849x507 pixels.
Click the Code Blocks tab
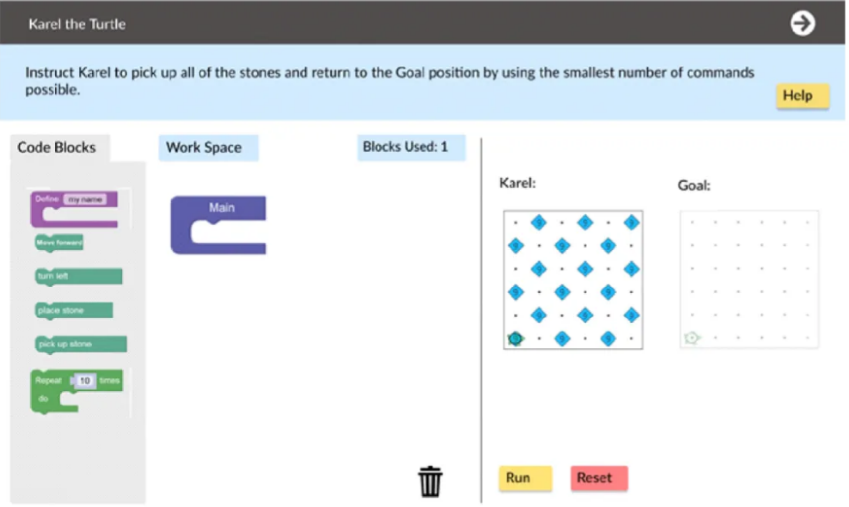coord(57,148)
